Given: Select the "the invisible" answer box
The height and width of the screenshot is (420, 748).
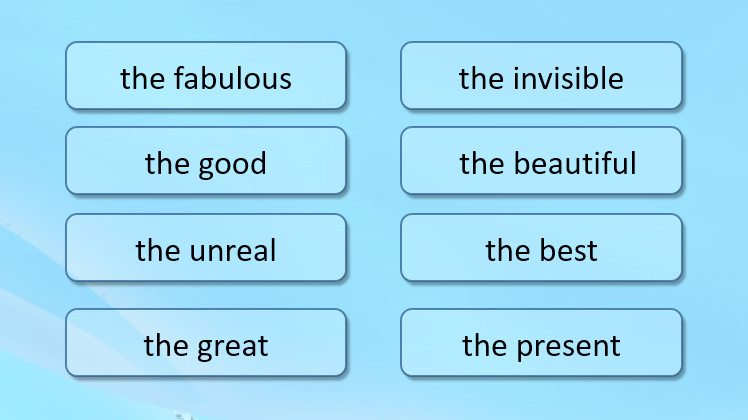Looking at the screenshot, I should pyautogui.click(x=541, y=76).
